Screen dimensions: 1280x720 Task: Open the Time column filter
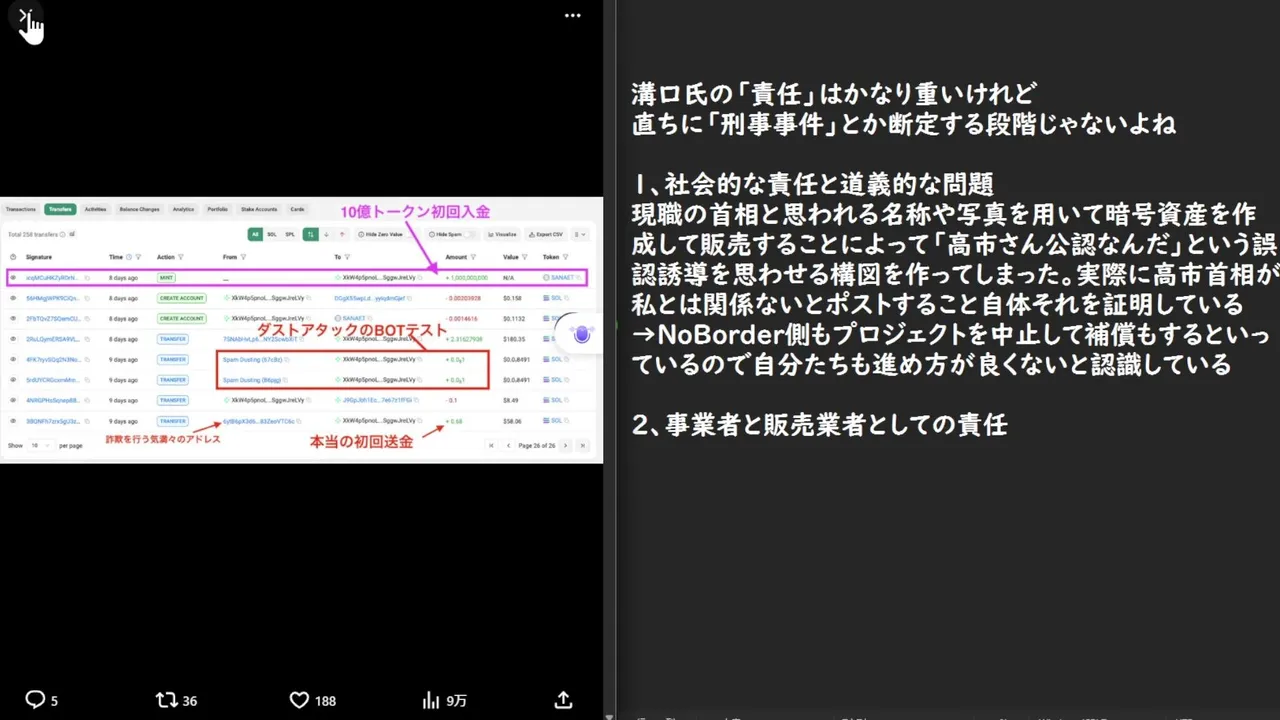point(138,257)
